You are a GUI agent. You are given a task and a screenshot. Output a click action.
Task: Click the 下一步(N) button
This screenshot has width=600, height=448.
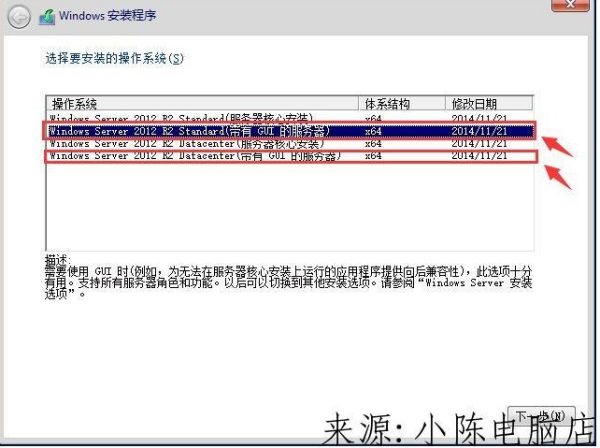coord(541,416)
